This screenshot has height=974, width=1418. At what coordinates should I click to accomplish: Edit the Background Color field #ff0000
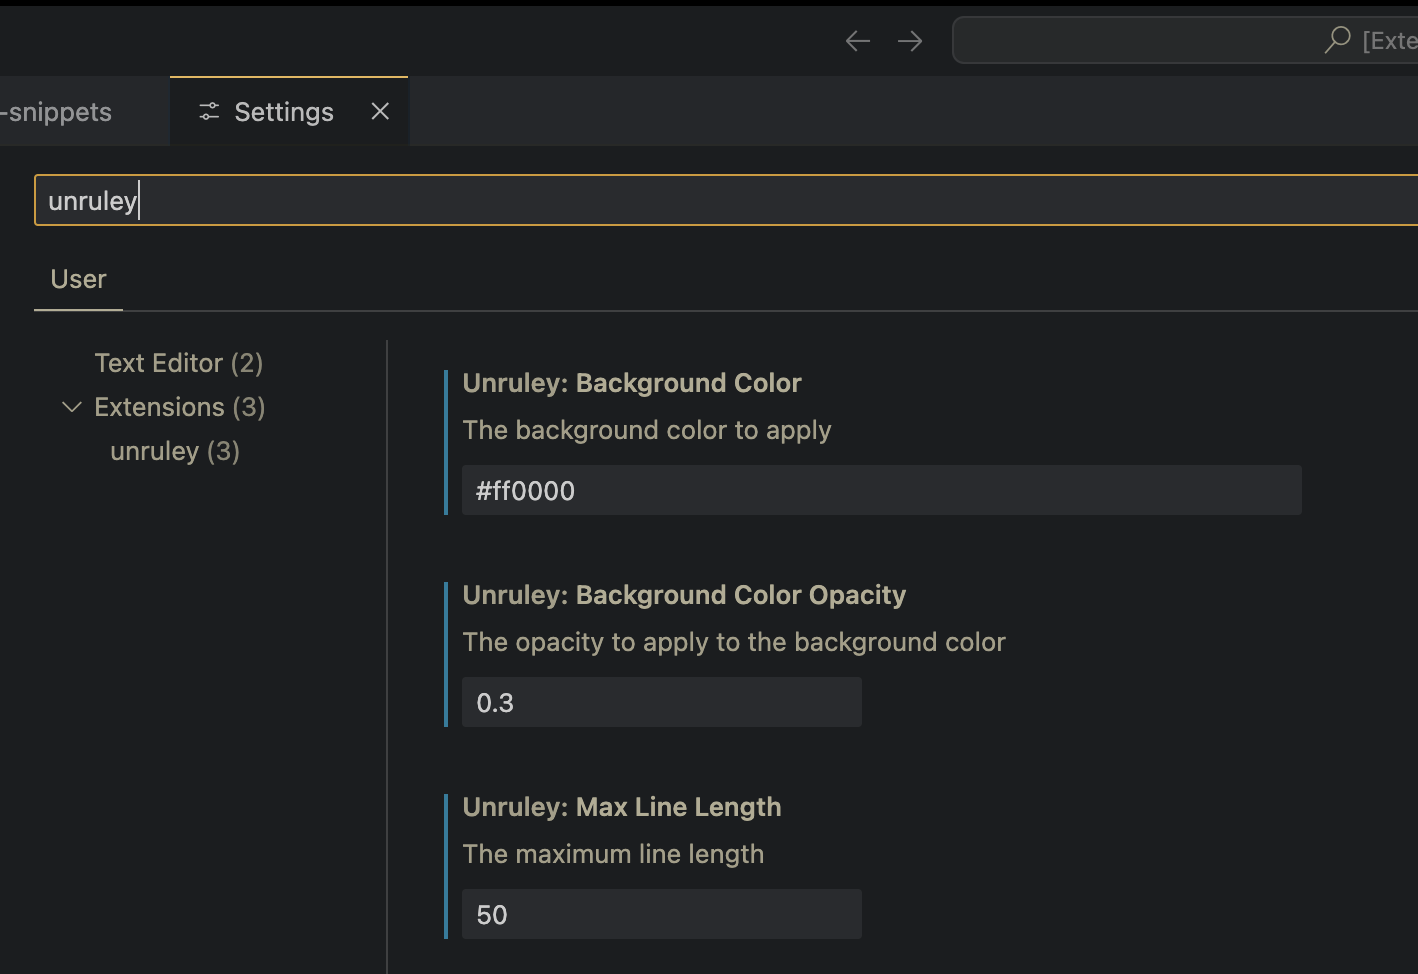tap(882, 490)
